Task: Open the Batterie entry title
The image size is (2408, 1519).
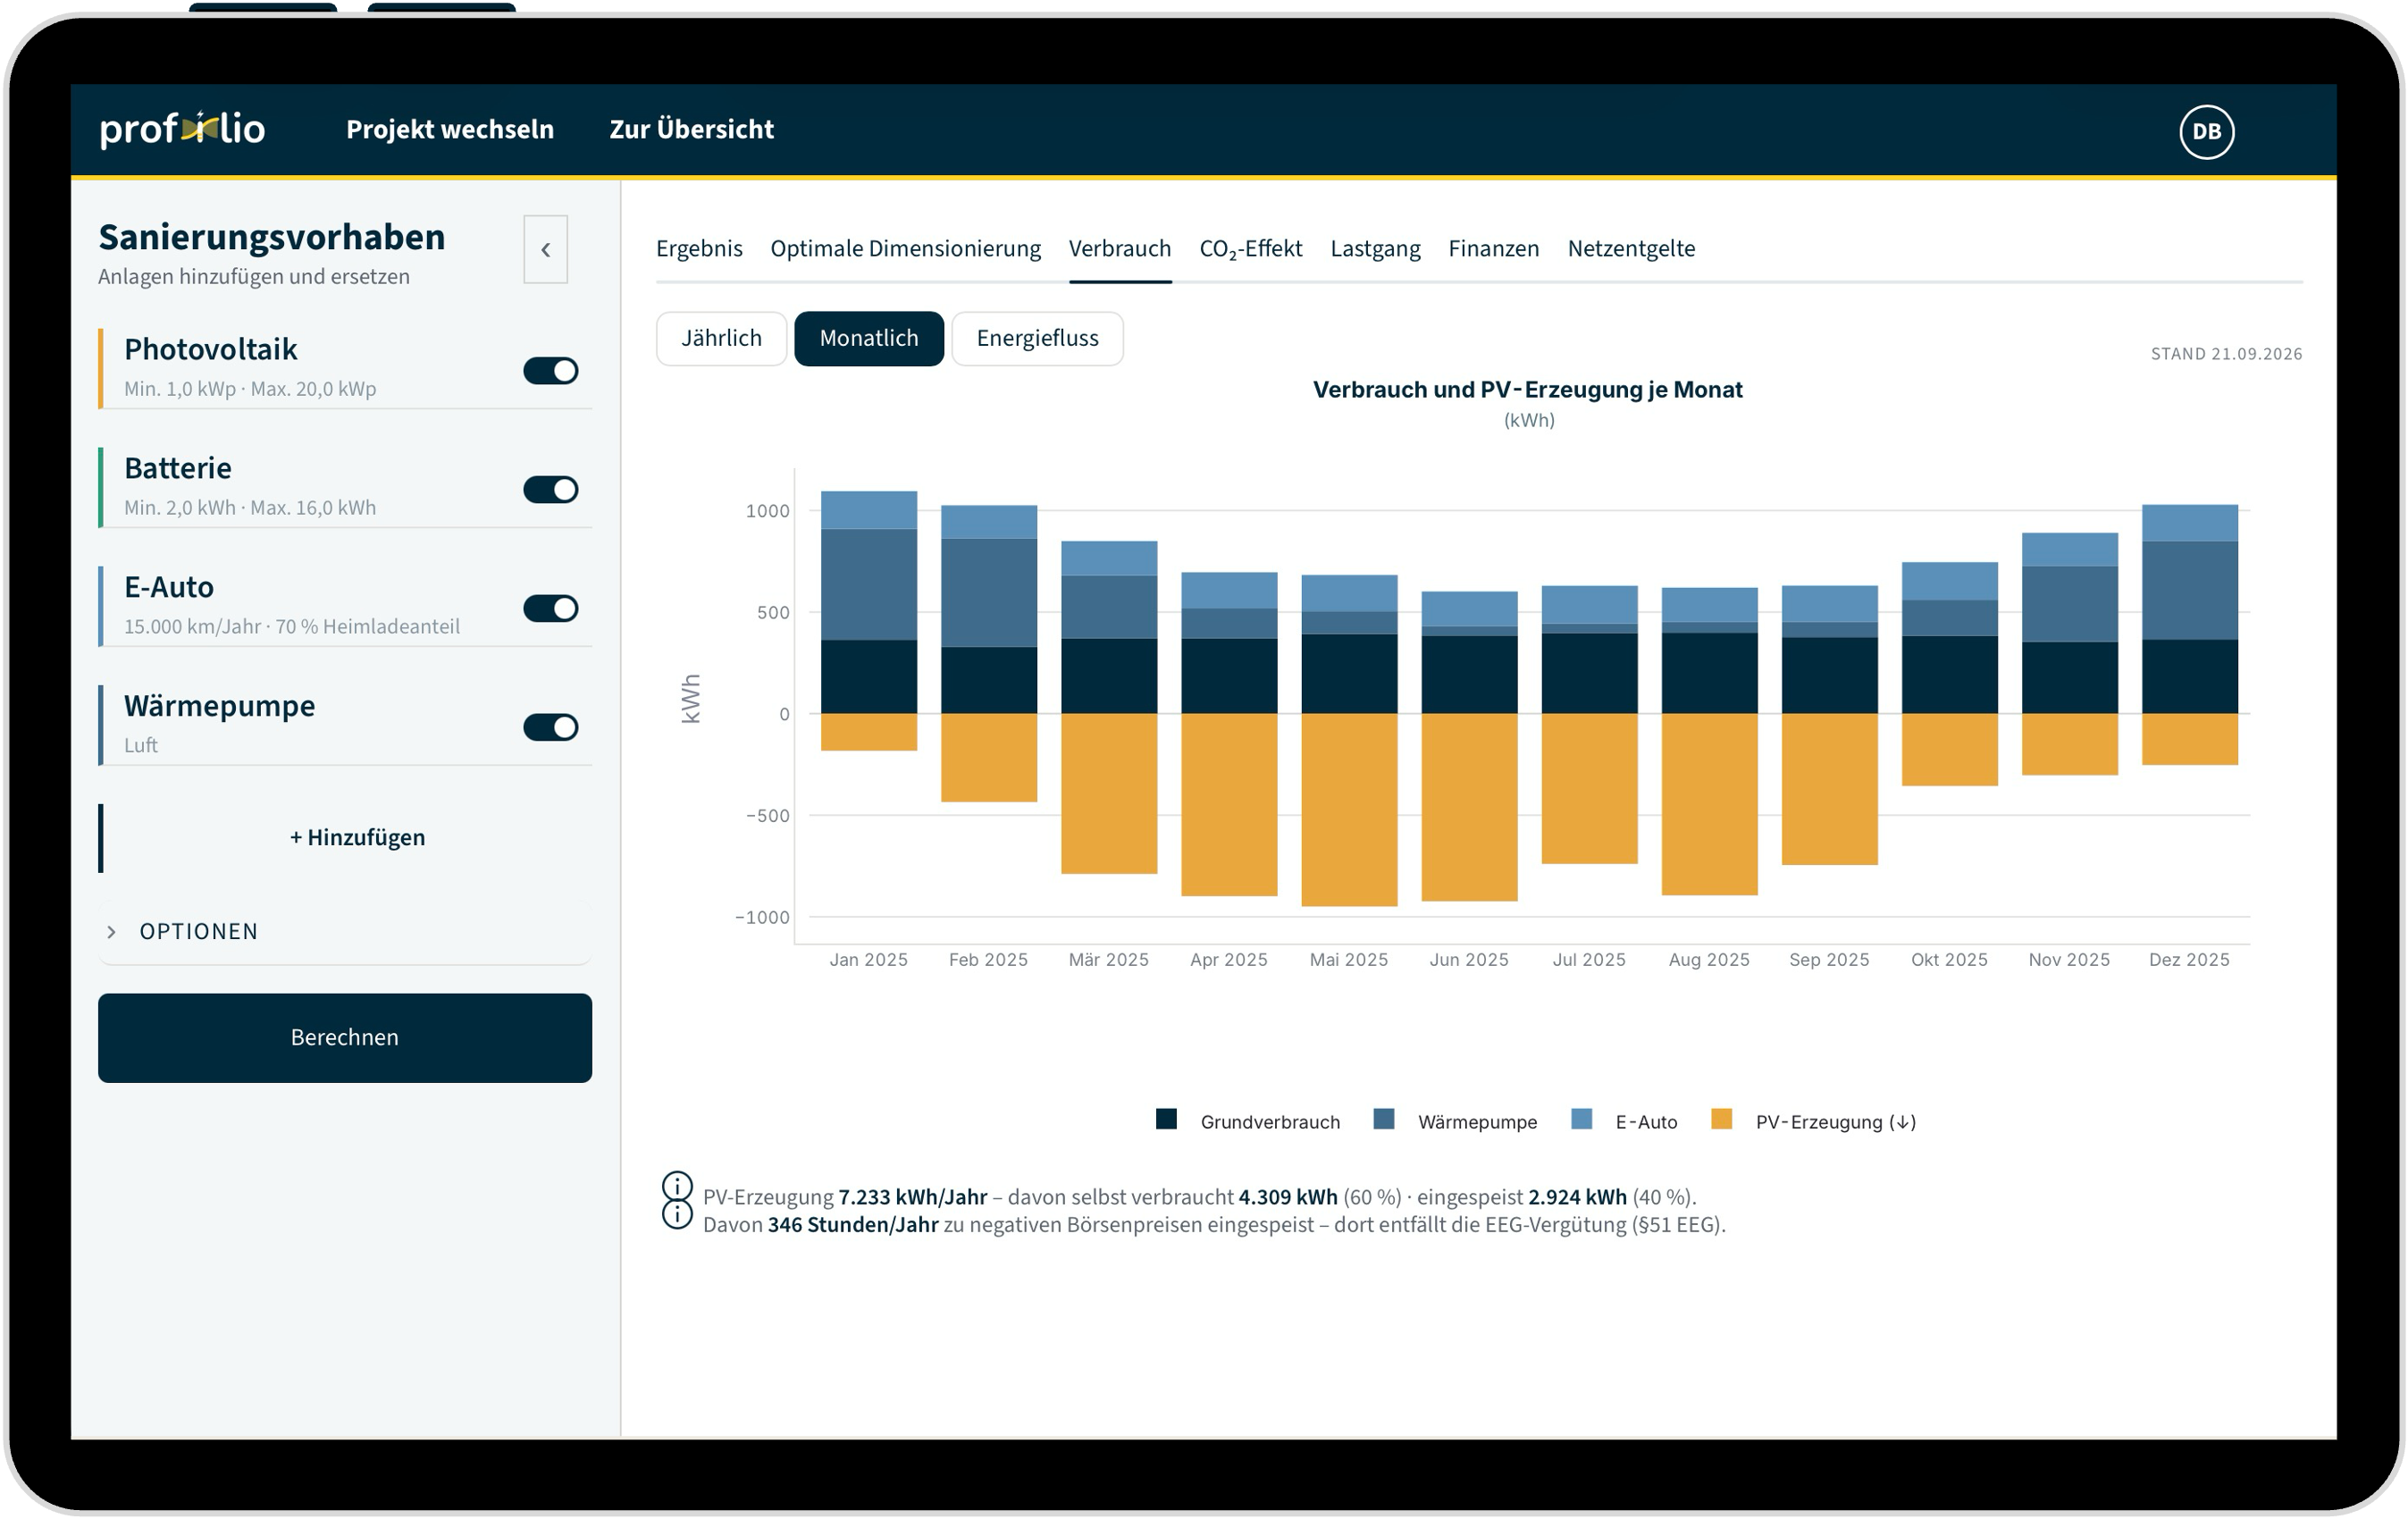Action: 177,469
